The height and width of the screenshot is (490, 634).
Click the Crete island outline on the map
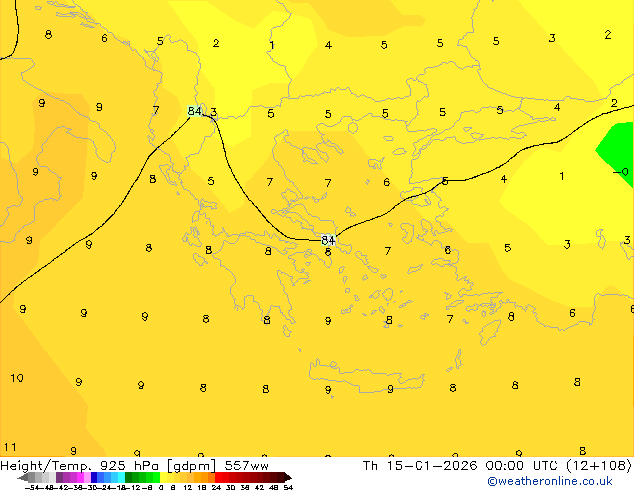(367, 376)
